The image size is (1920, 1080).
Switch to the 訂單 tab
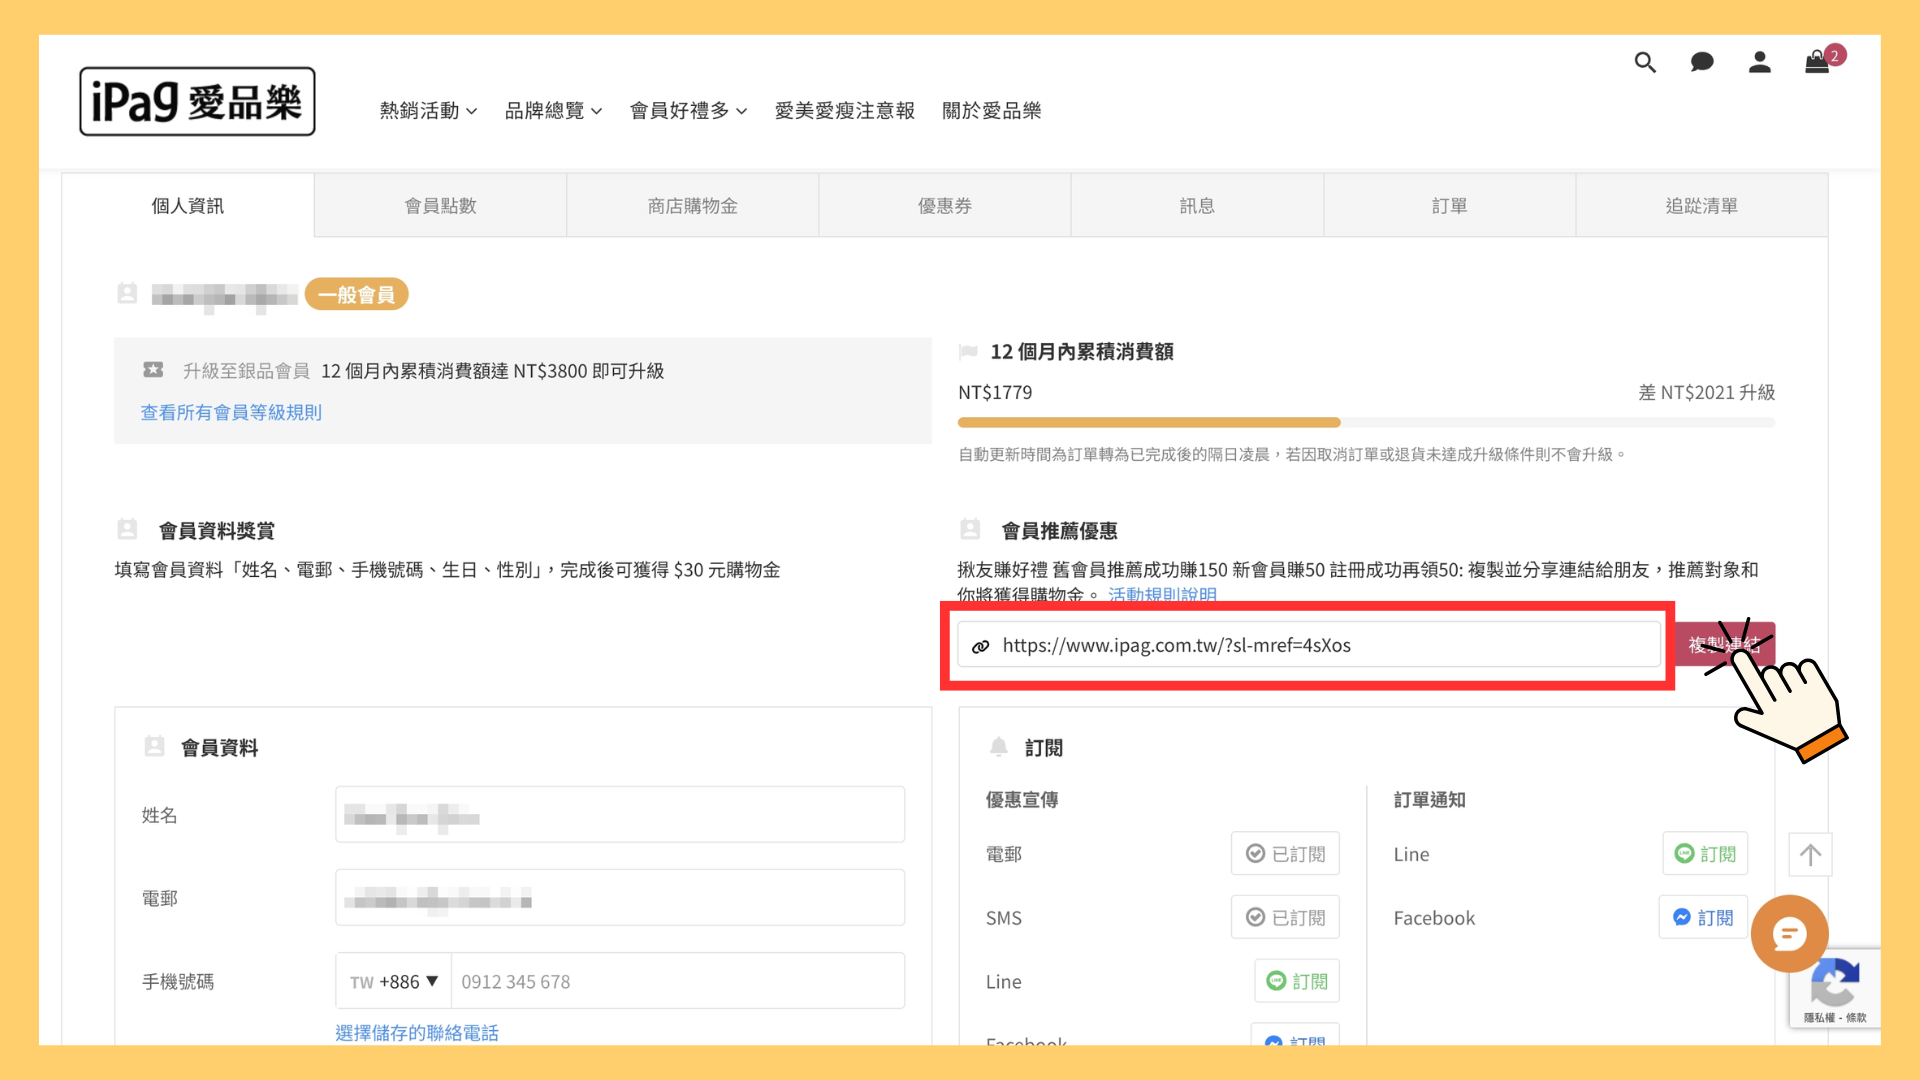click(1449, 205)
